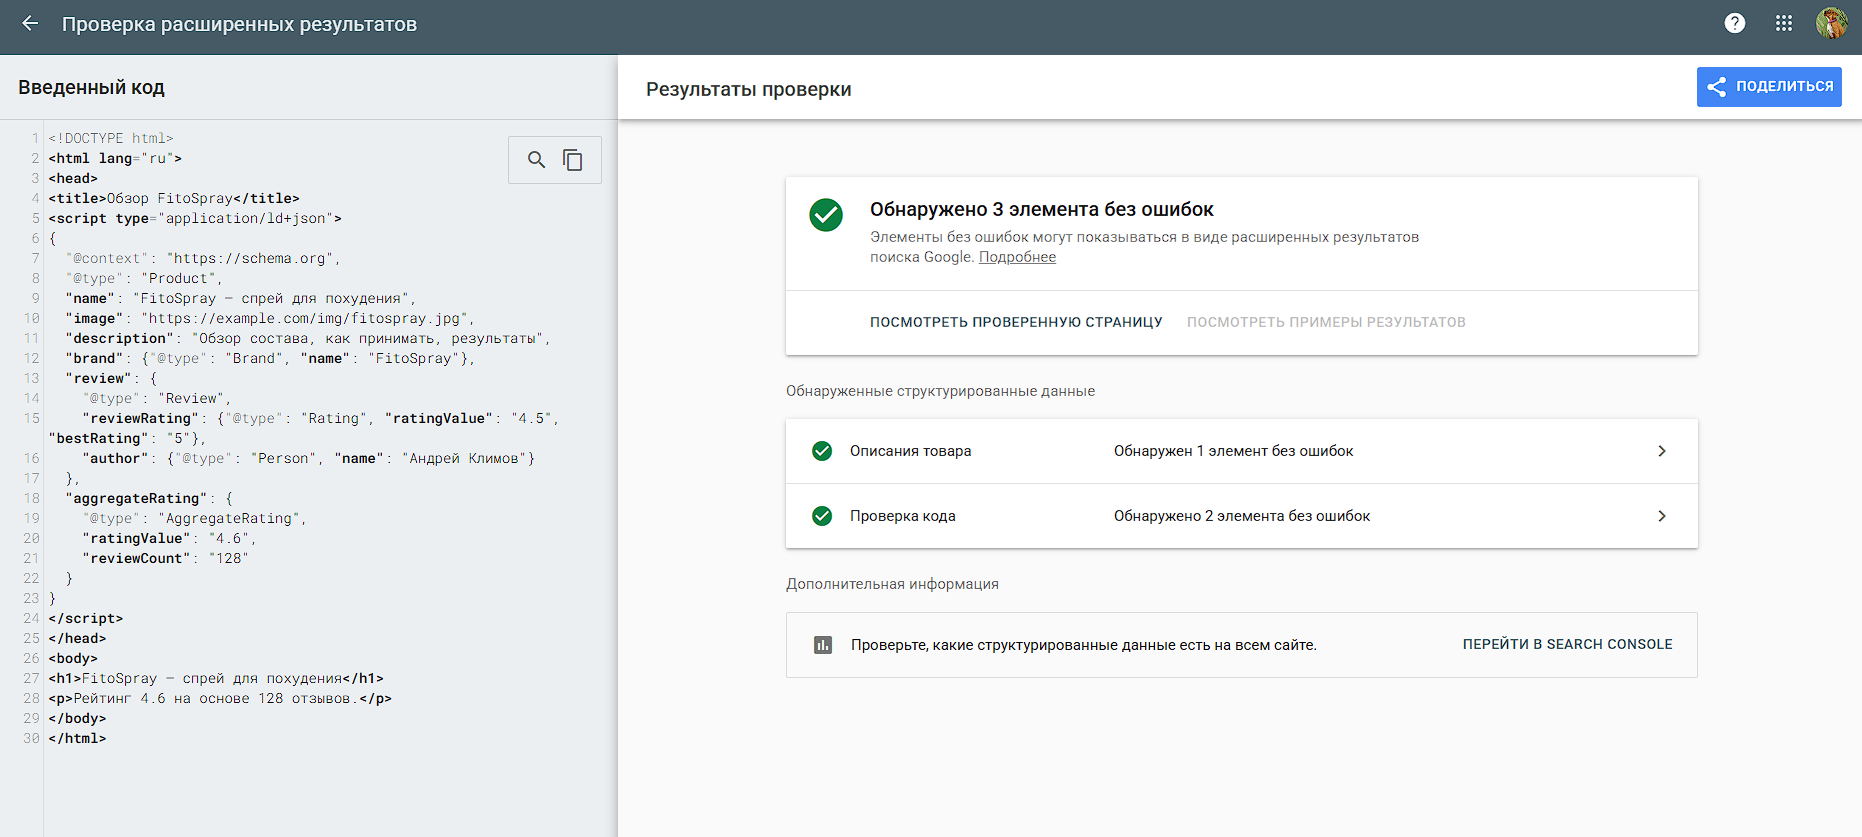Click the large green checkmark in summary card

826,214
